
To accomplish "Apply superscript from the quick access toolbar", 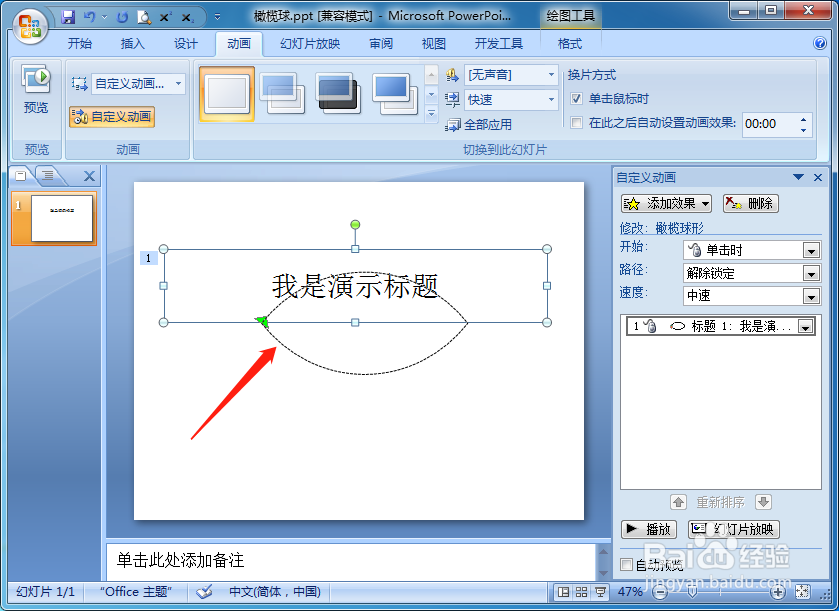I will 165,17.
